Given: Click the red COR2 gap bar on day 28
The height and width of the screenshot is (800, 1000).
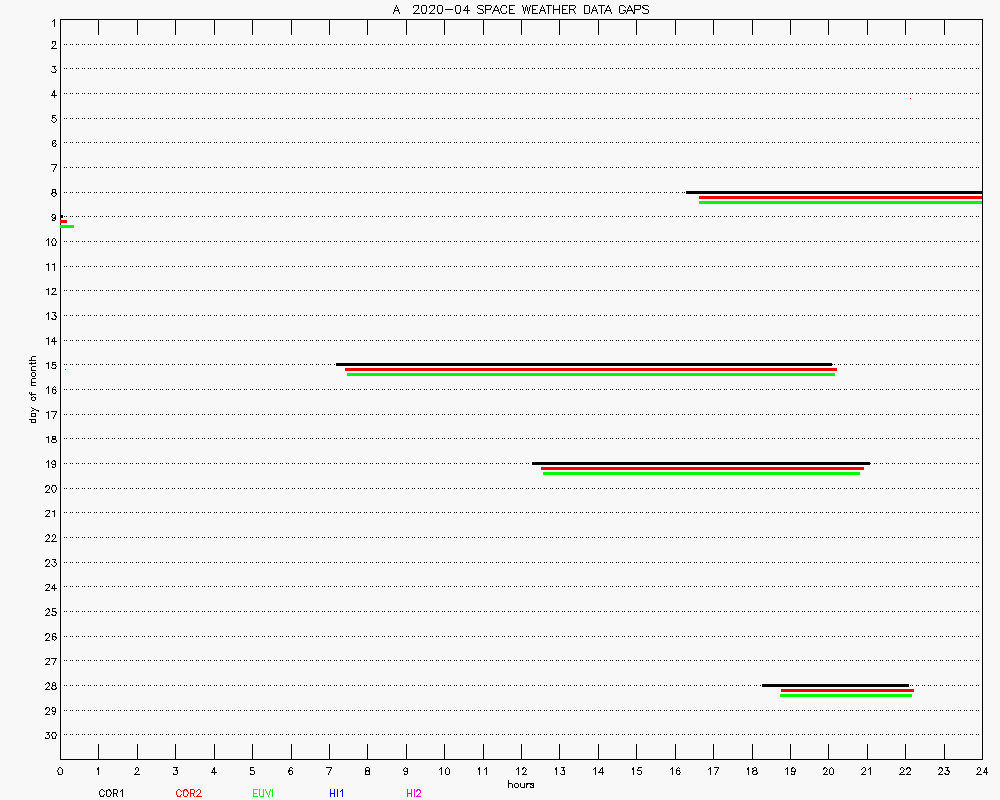Looking at the screenshot, I should click(x=846, y=690).
